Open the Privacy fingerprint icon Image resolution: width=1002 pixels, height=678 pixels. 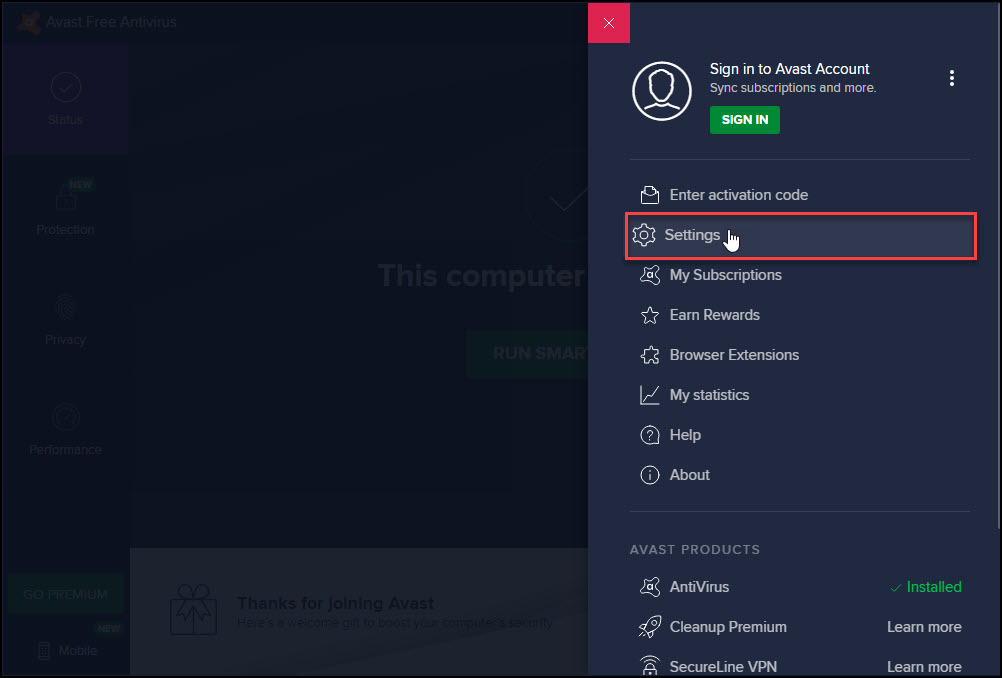tap(65, 308)
